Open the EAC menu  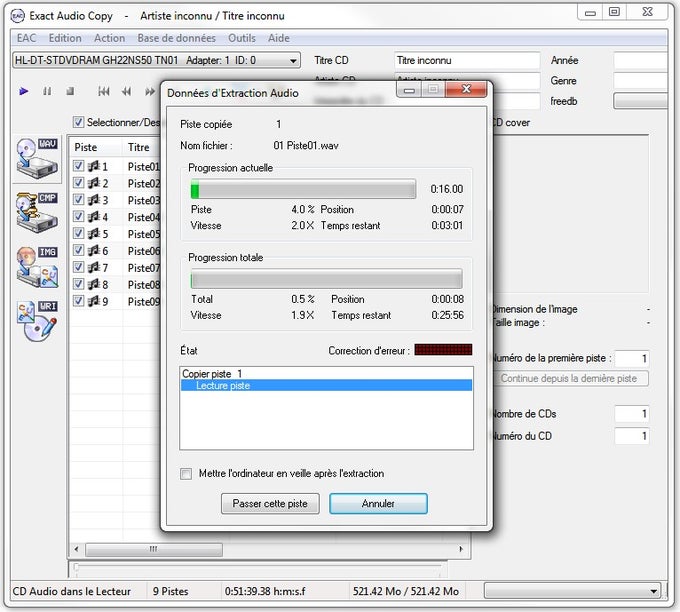(x=26, y=38)
